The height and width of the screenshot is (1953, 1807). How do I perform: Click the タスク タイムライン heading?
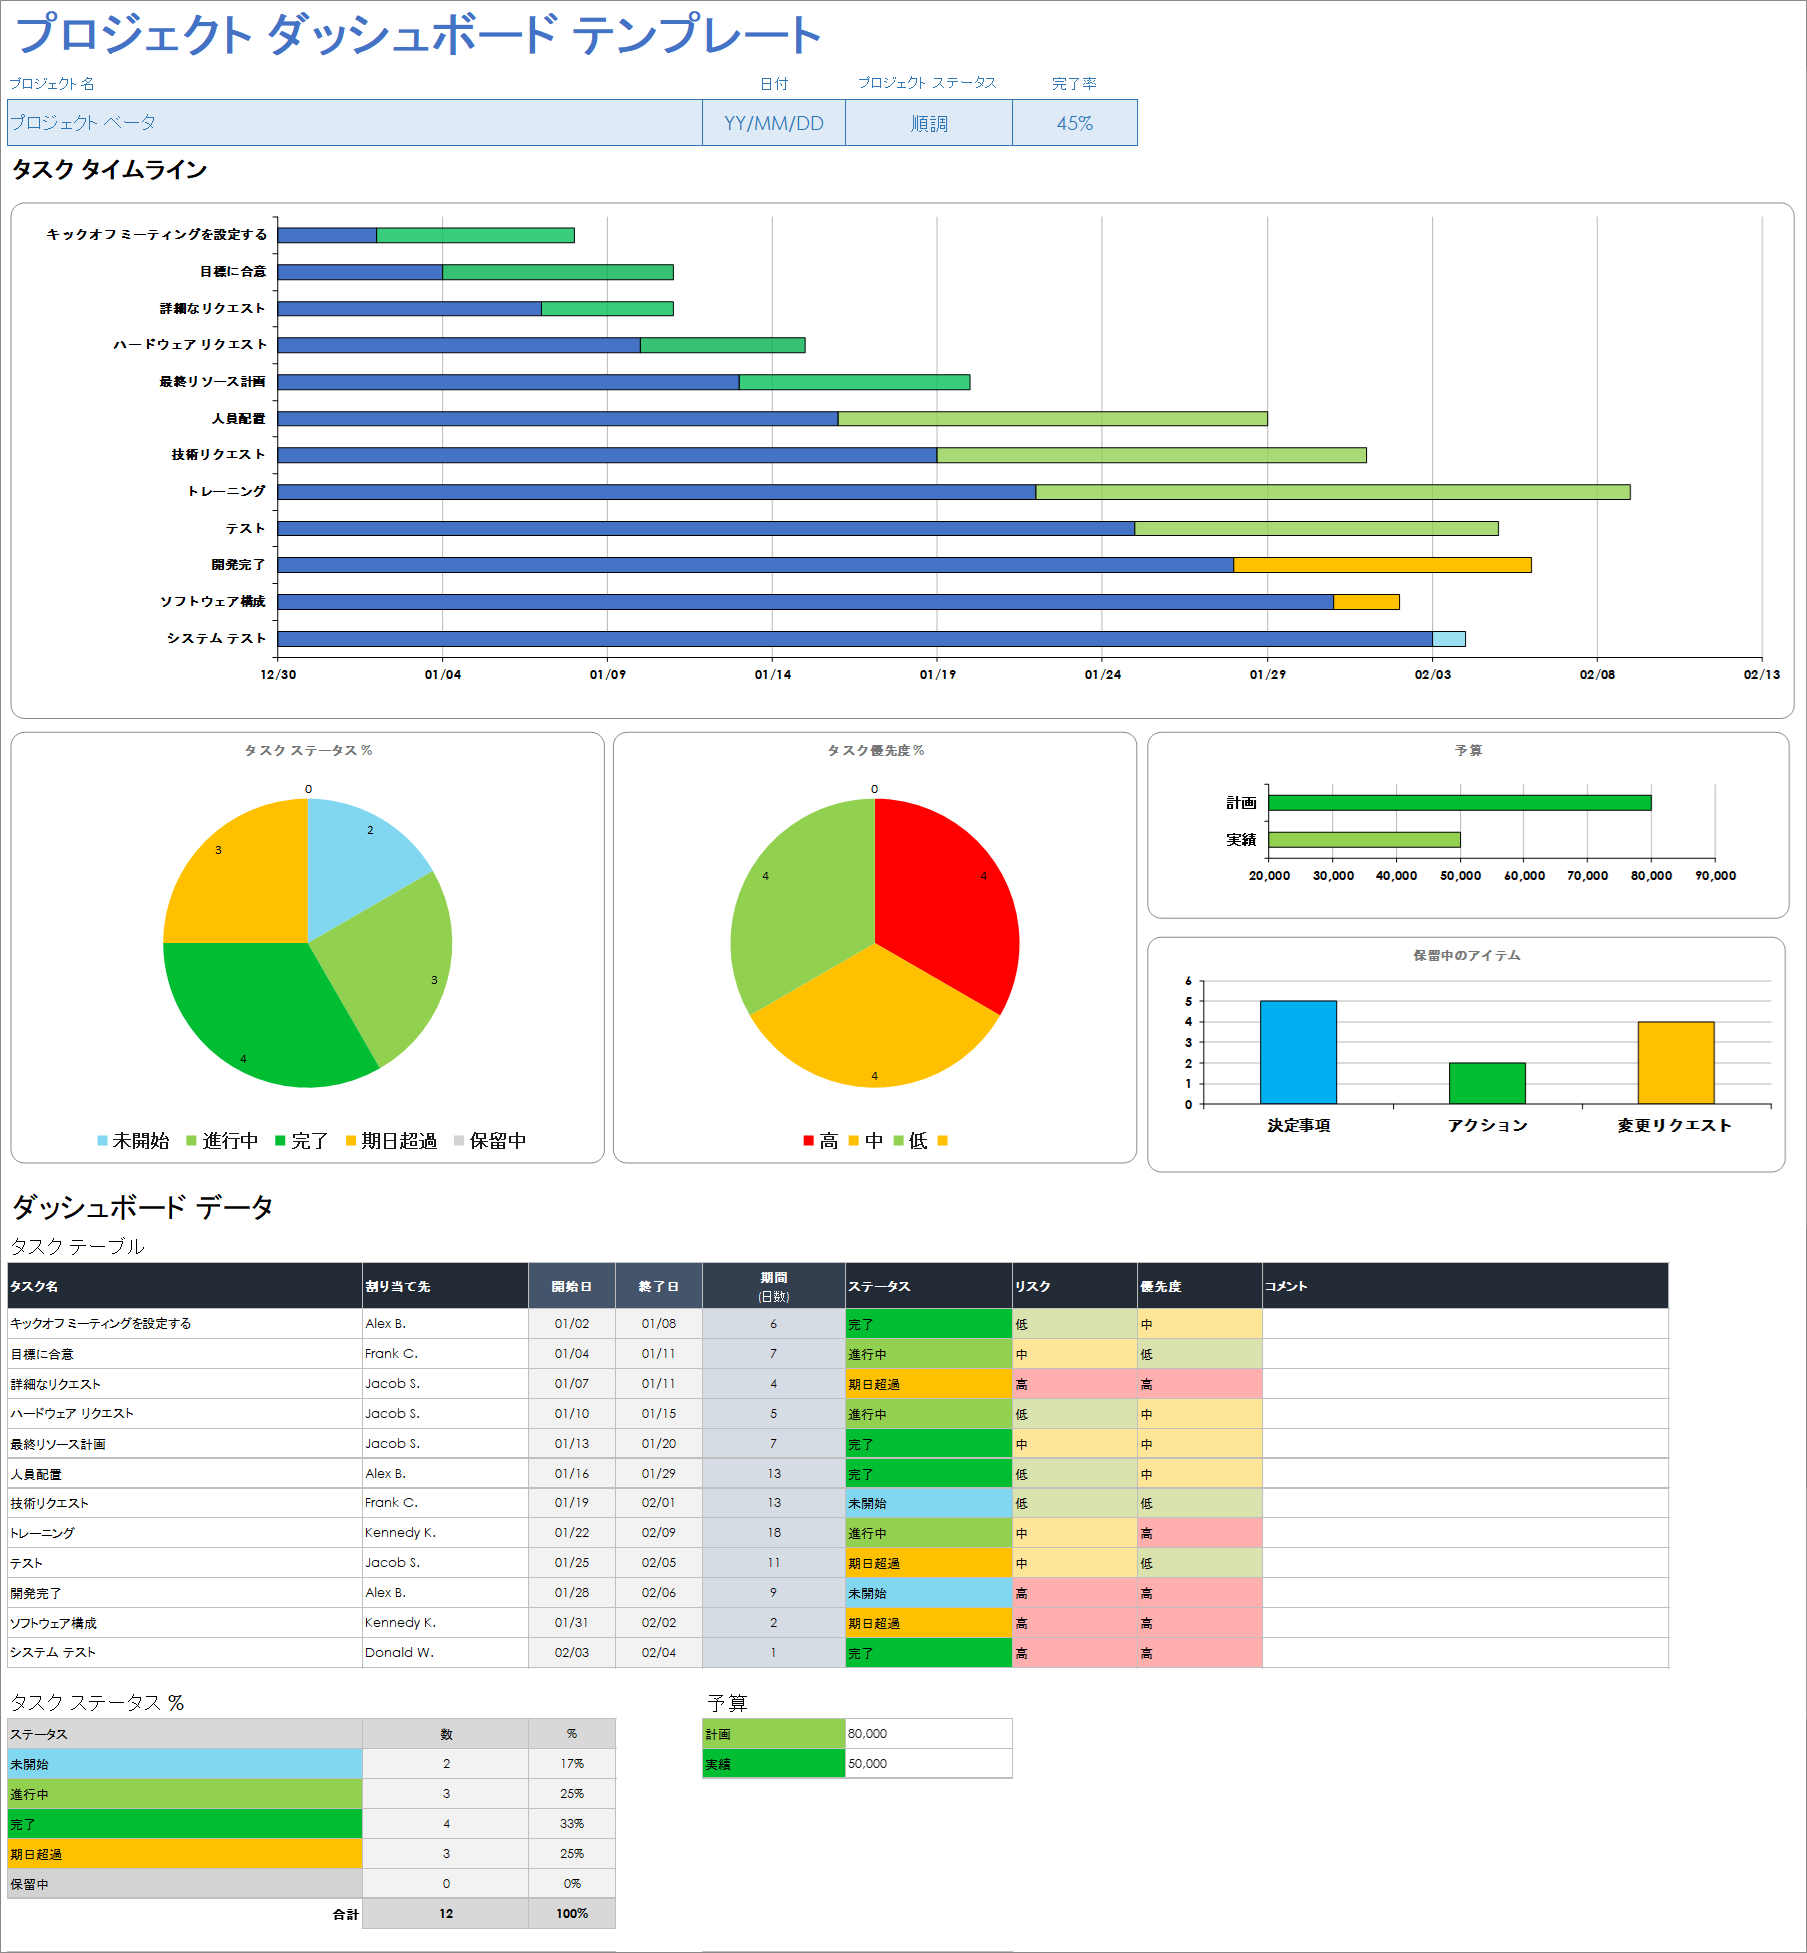(110, 170)
